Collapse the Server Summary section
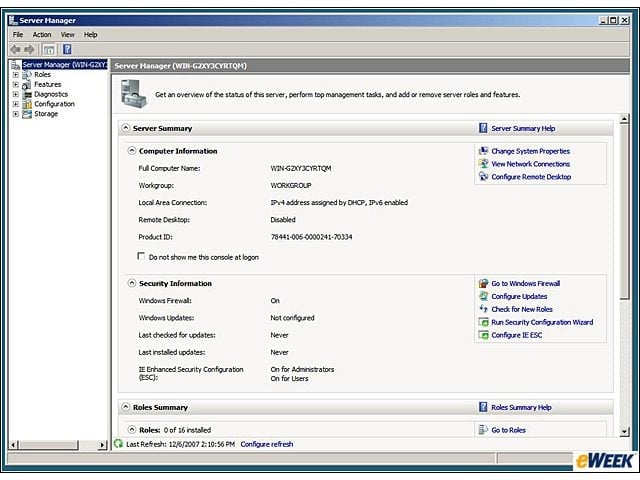Screen dimensions: 640x480 [126, 128]
